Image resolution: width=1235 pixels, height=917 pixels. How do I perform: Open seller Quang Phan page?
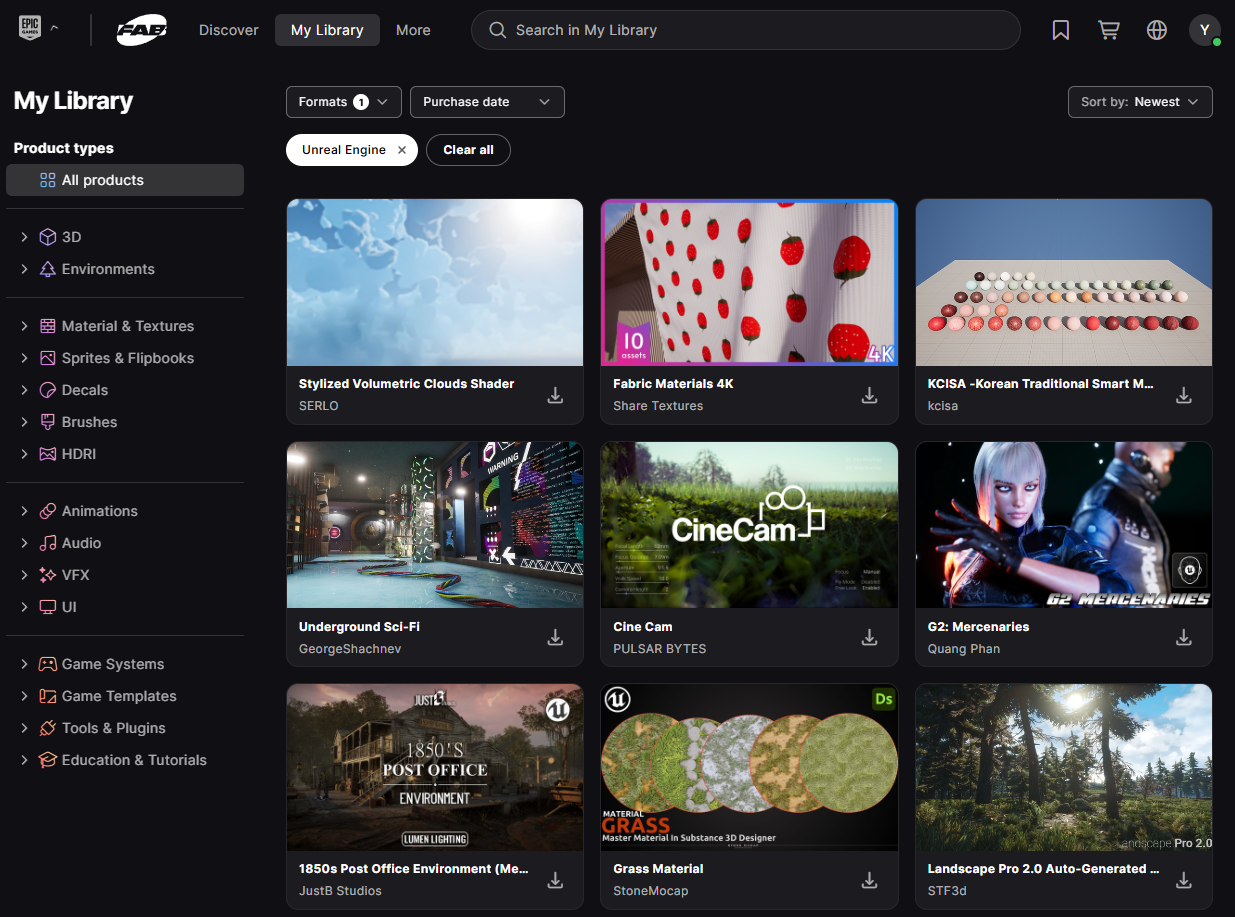coord(964,649)
